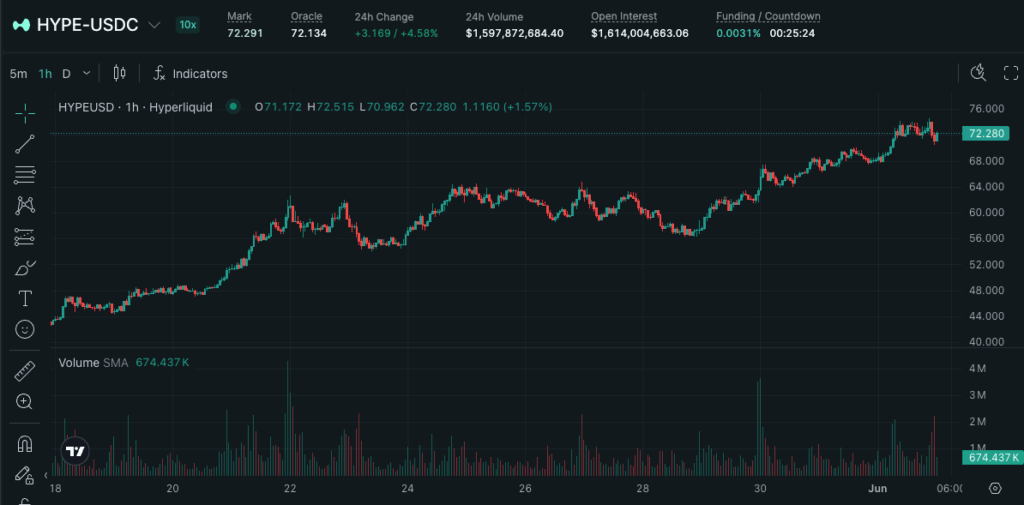
Task: Change the 10x leverage setting
Action: coord(187,25)
